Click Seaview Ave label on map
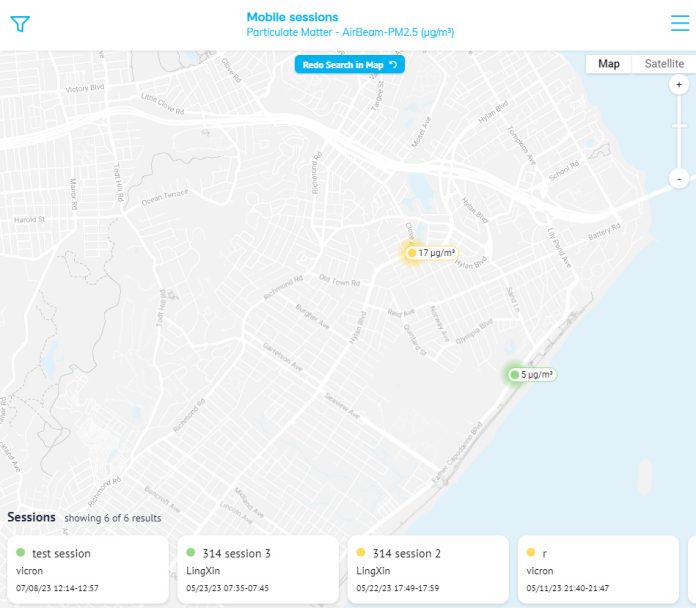Screen dimensions: 696x608 point(342,406)
